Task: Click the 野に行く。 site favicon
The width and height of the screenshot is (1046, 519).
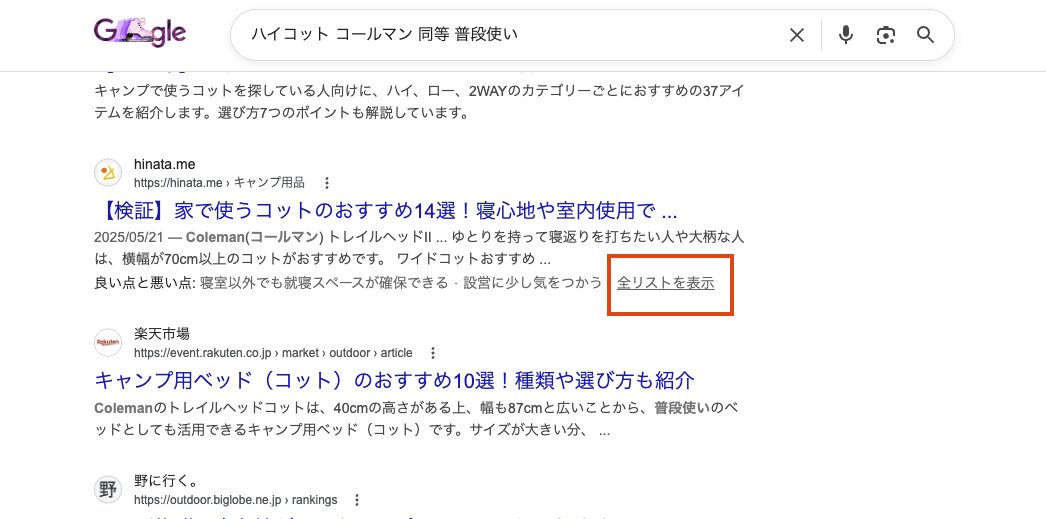Action: pyautogui.click(x=108, y=490)
